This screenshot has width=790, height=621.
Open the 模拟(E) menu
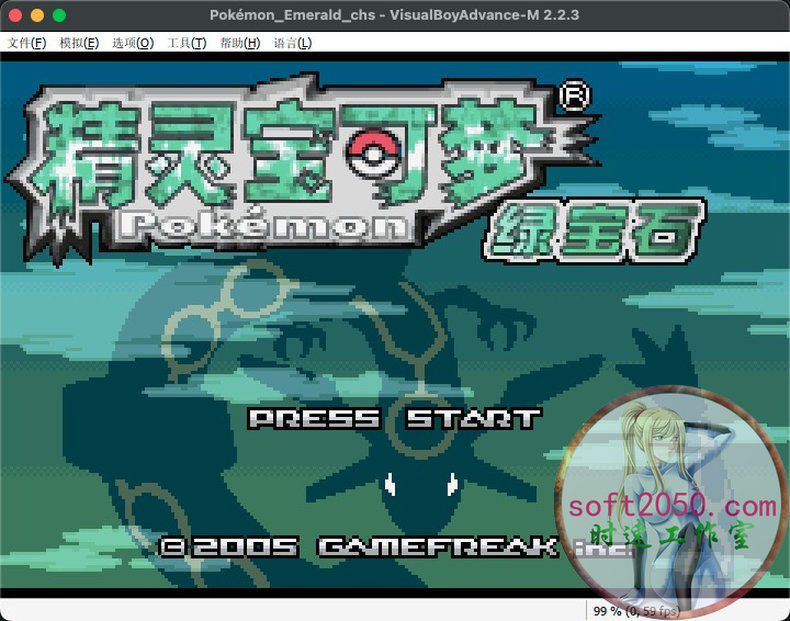pyautogui.click(x=79, y=43)
